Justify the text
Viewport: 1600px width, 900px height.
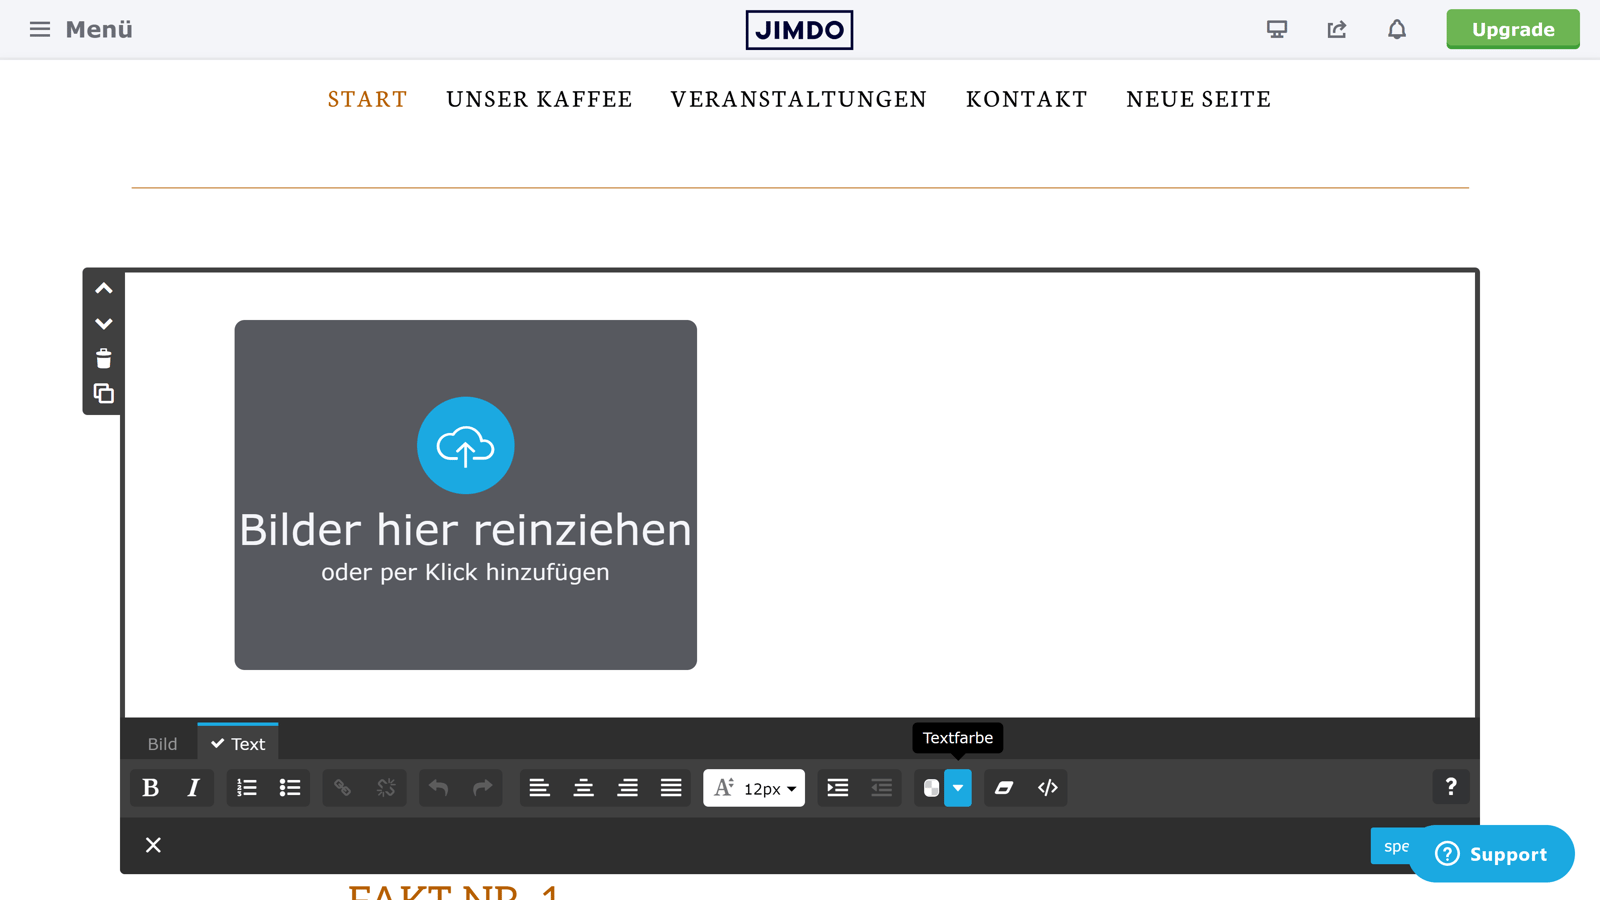[x=671, y=788]
